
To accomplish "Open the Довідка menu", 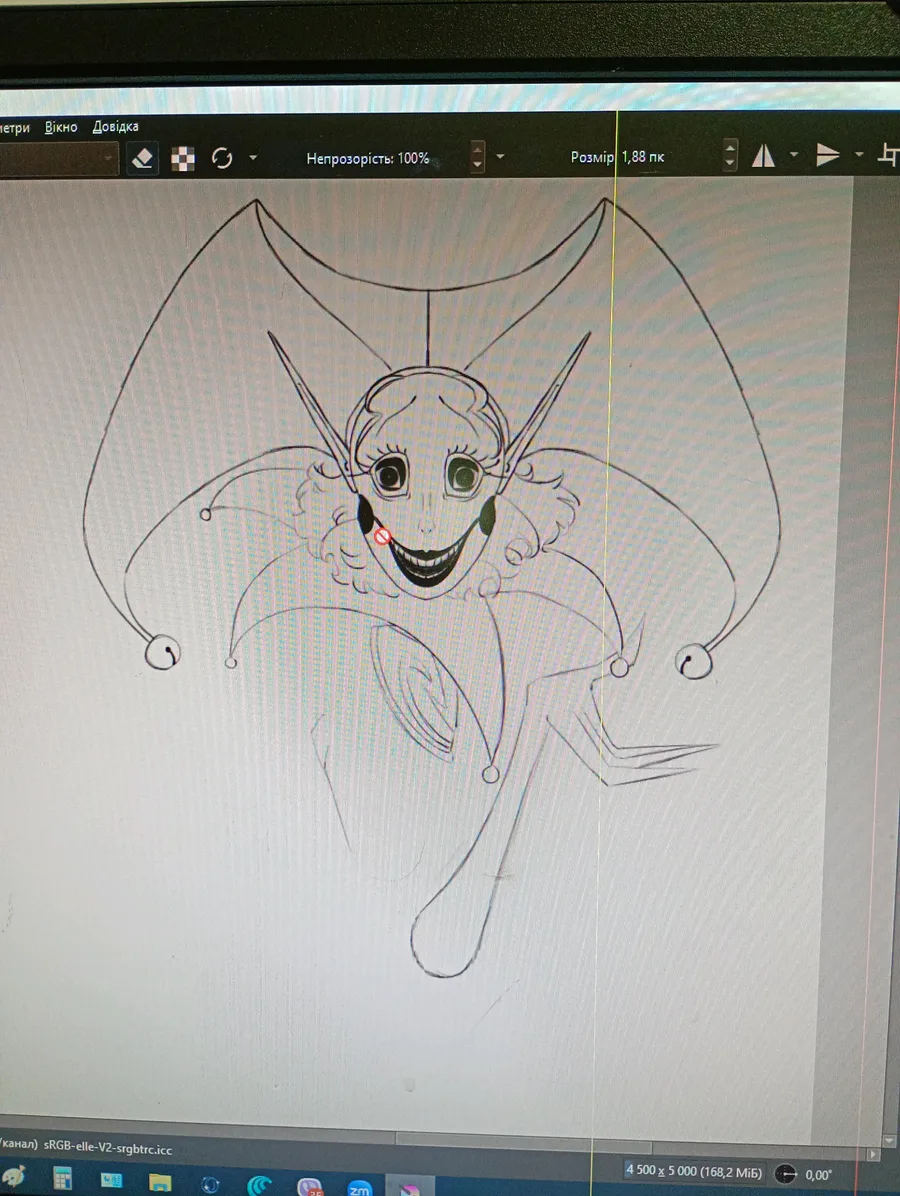I will point(115,126).
